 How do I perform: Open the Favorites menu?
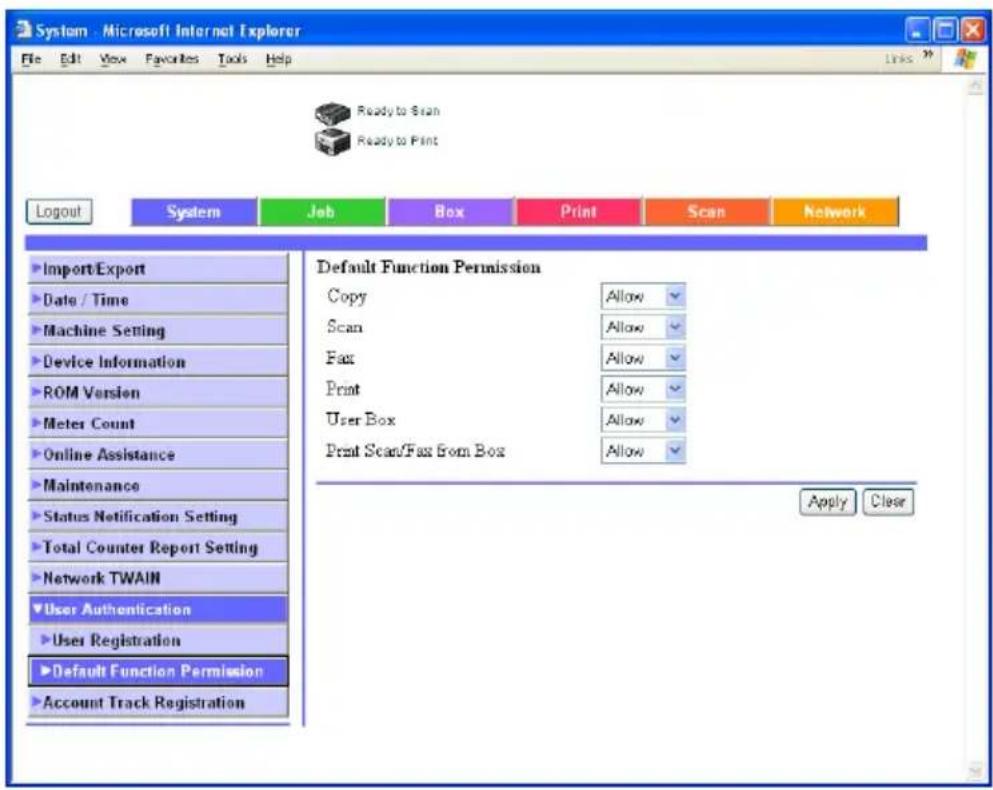[x=172, y=59]
